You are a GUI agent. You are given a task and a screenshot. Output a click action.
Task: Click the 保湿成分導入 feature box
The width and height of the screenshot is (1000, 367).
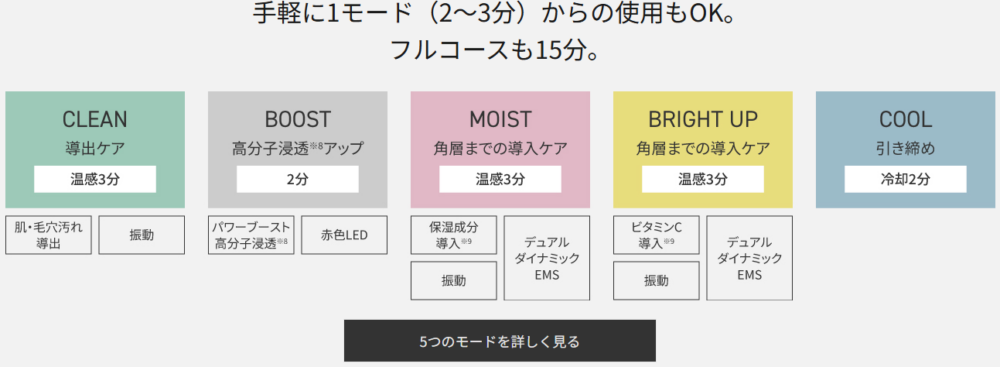(x=454, y=235)
